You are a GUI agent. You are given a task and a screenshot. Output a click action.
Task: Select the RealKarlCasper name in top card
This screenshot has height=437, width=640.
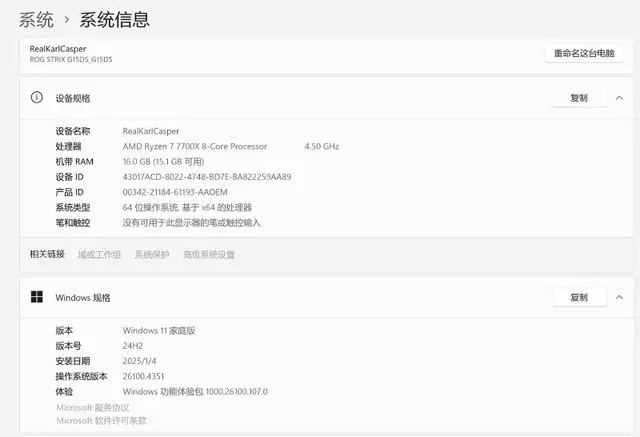pos(58,49)
